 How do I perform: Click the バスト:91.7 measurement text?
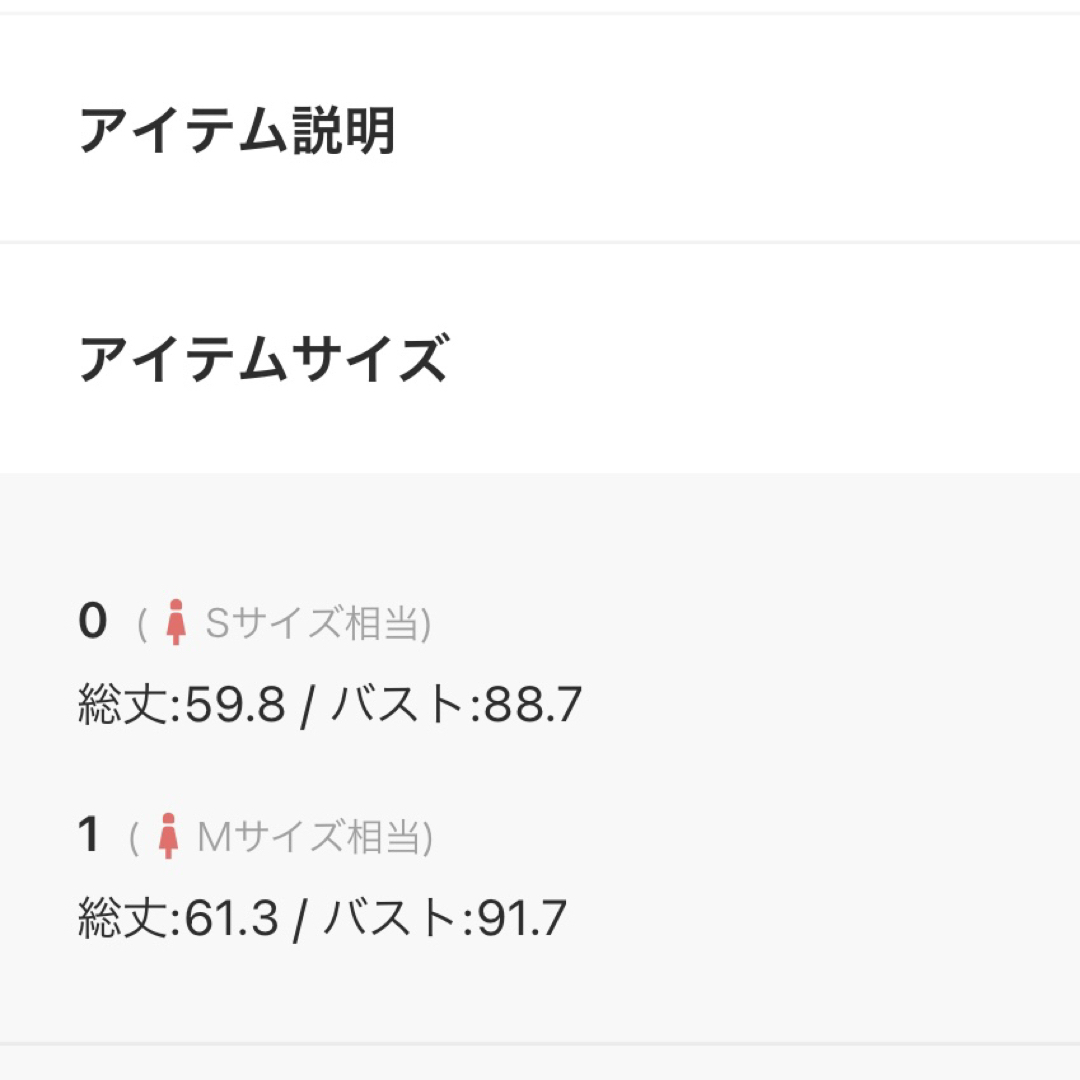[445, 917]
